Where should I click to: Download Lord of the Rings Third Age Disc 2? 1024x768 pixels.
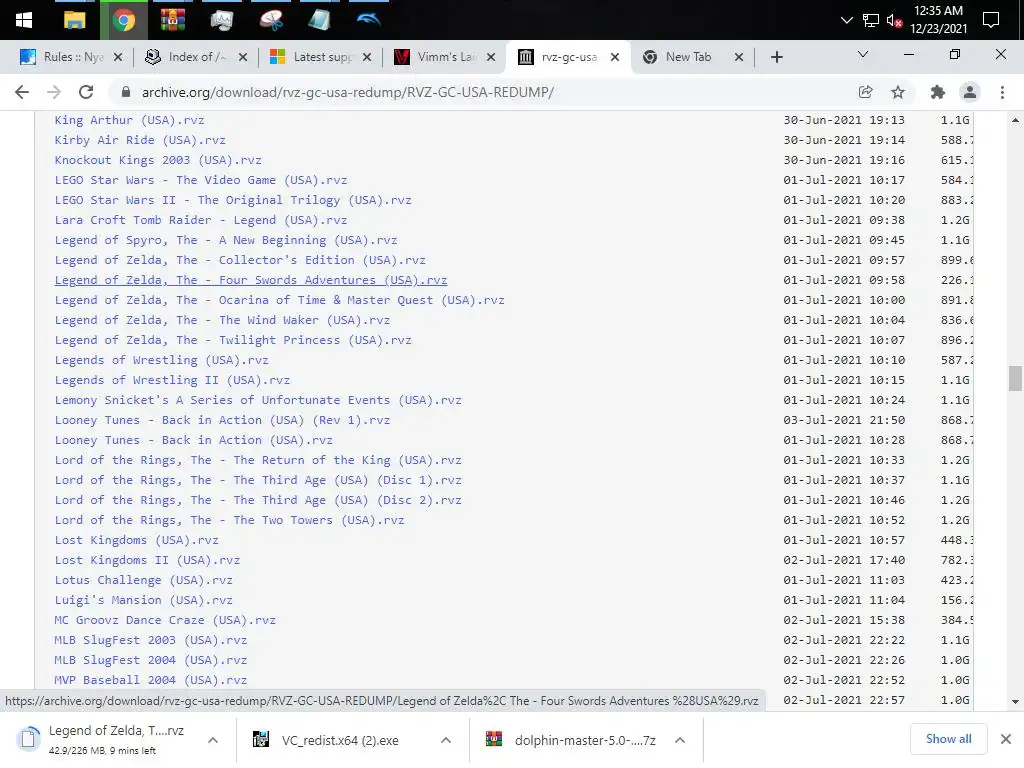click(258, 500)
